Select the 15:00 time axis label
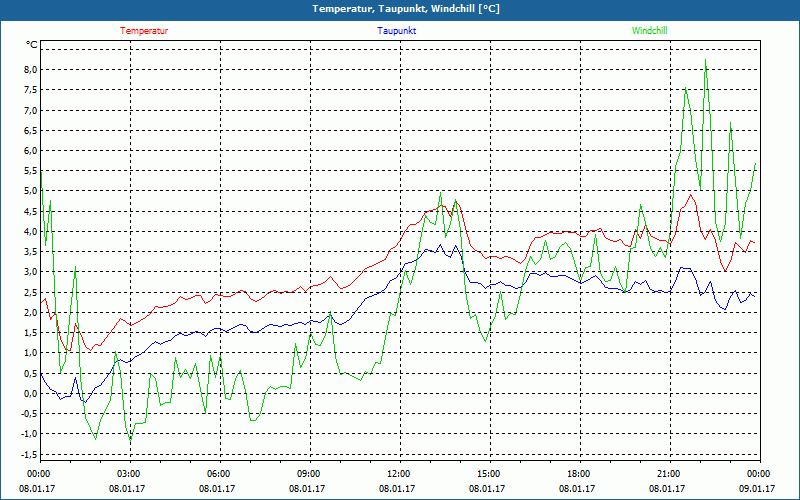Screen dimensions: 800x500 (x=490, y=474)
